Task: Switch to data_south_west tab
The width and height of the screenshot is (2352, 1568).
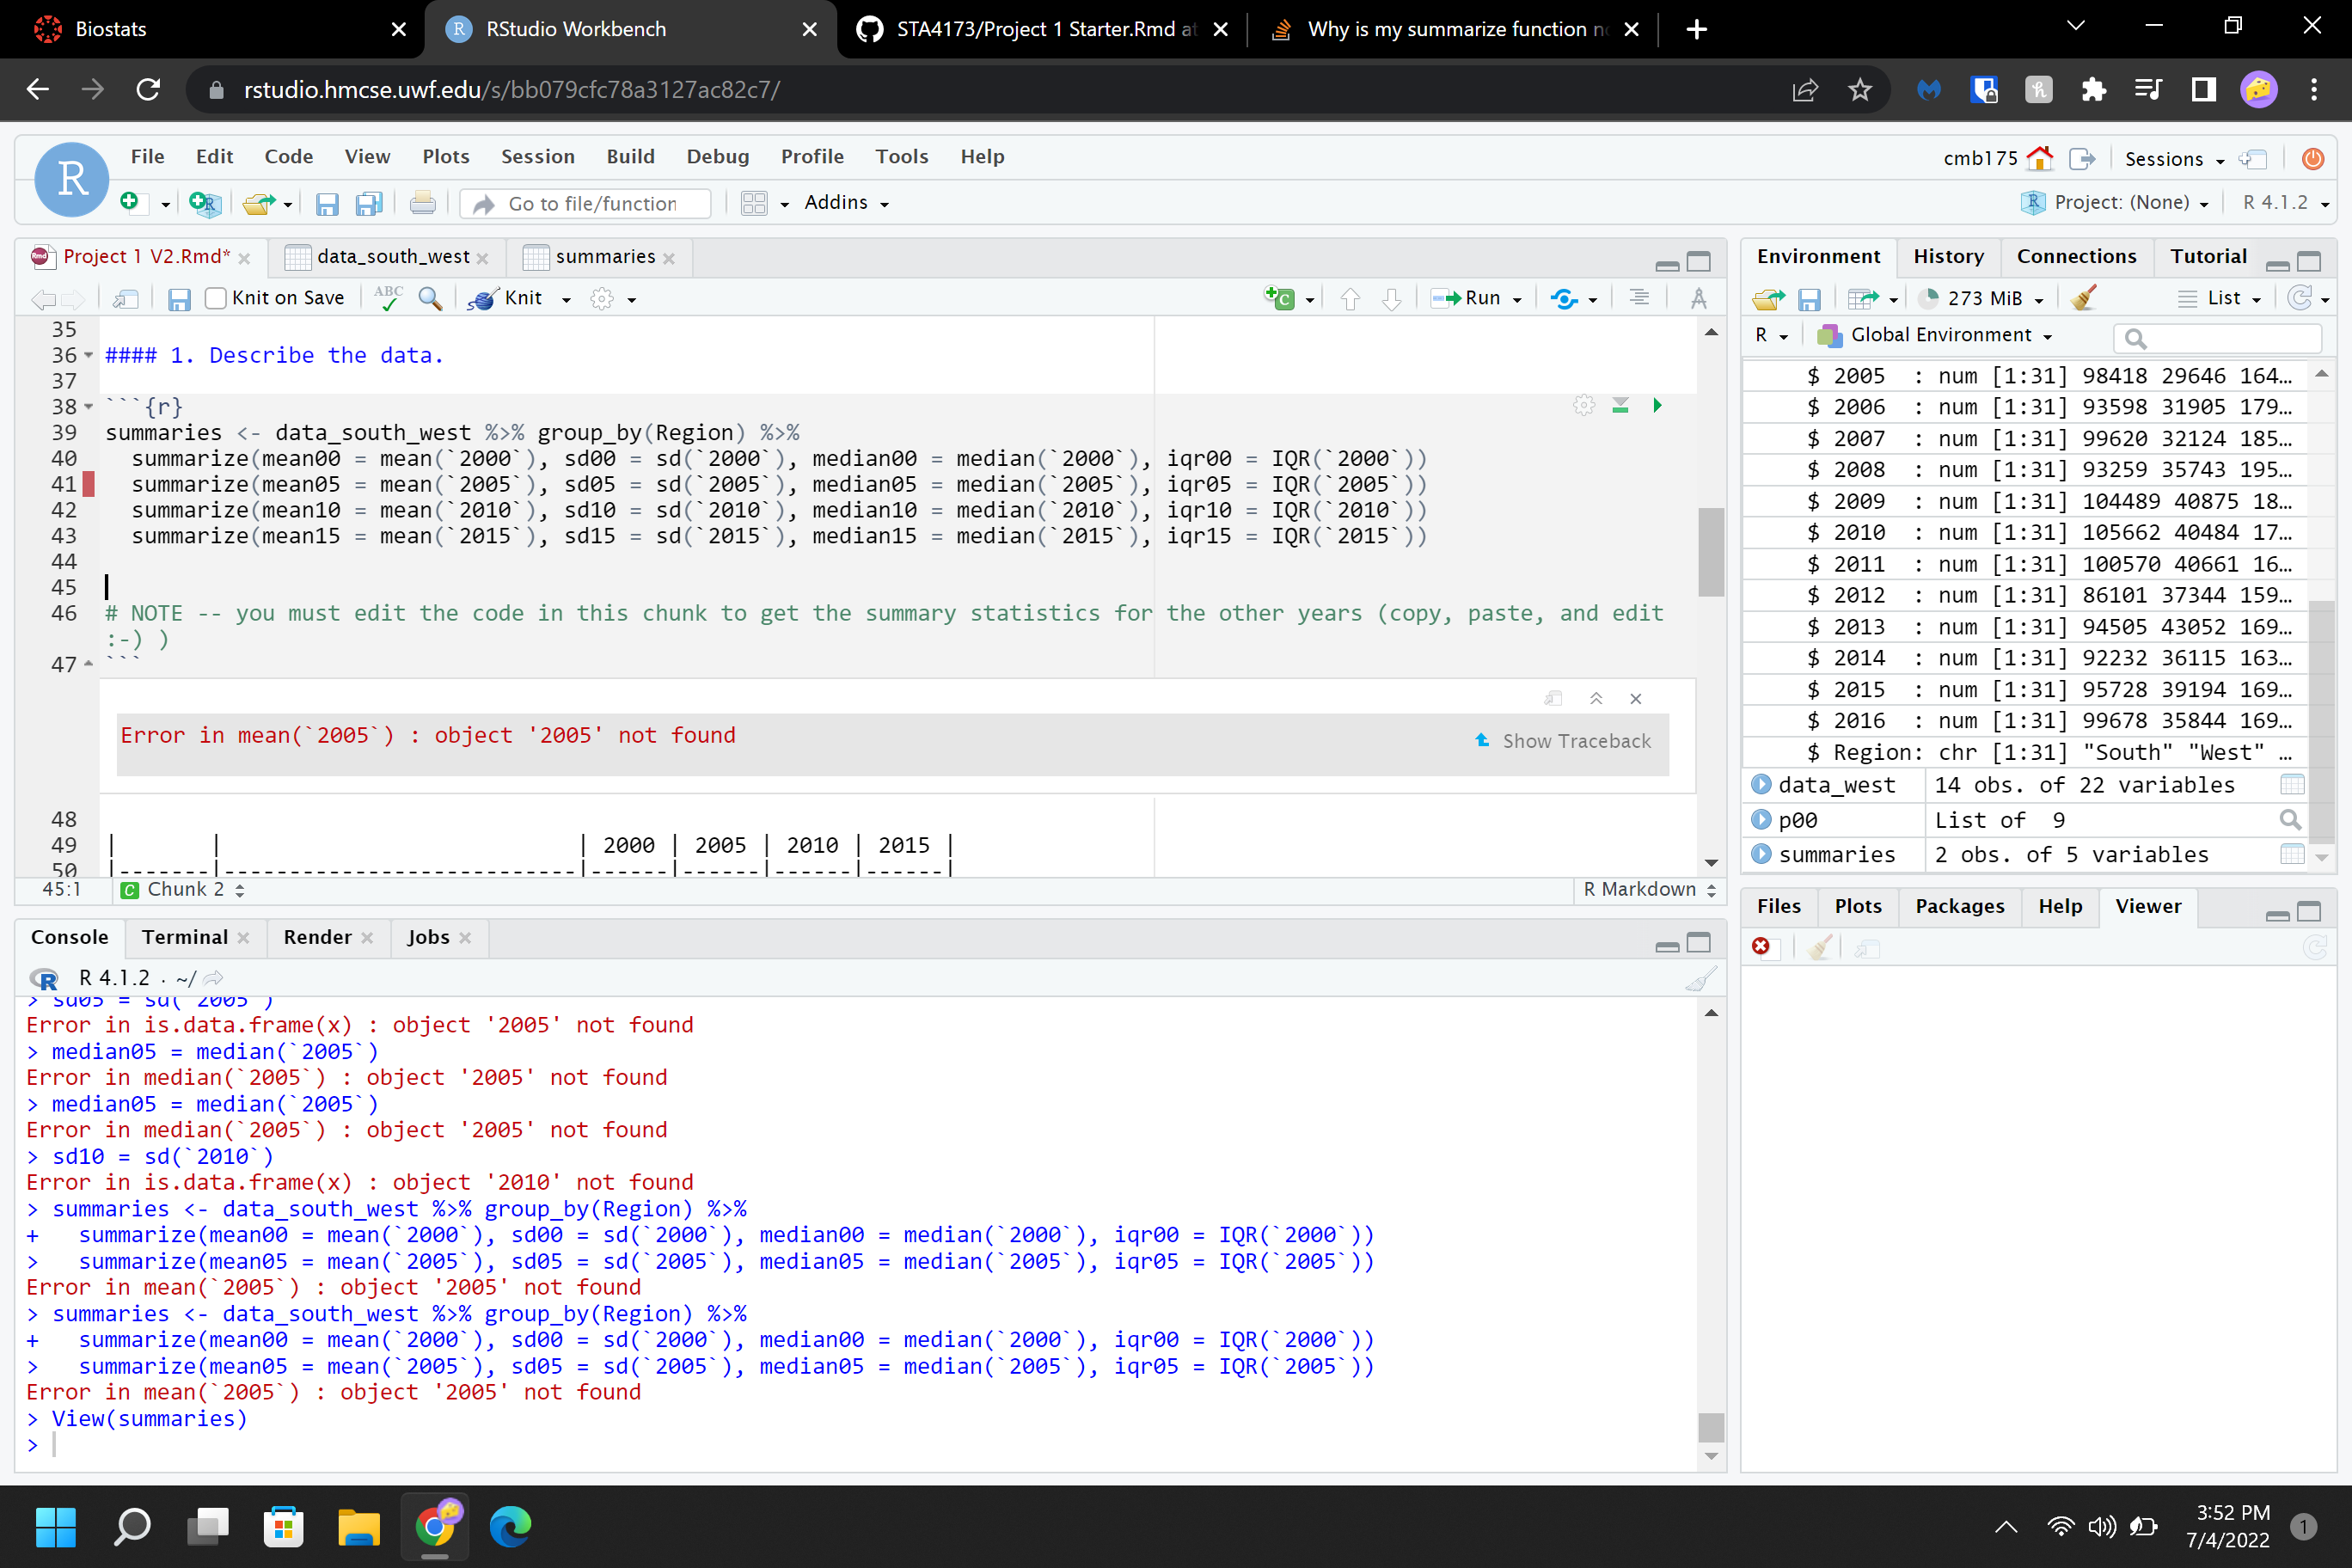Action: click(392, 257)
